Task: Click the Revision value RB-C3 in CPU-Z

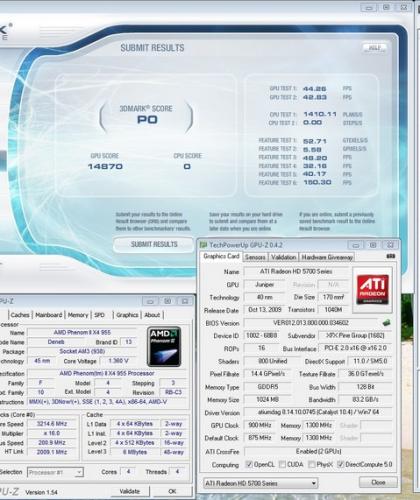Action: (173, 392)
